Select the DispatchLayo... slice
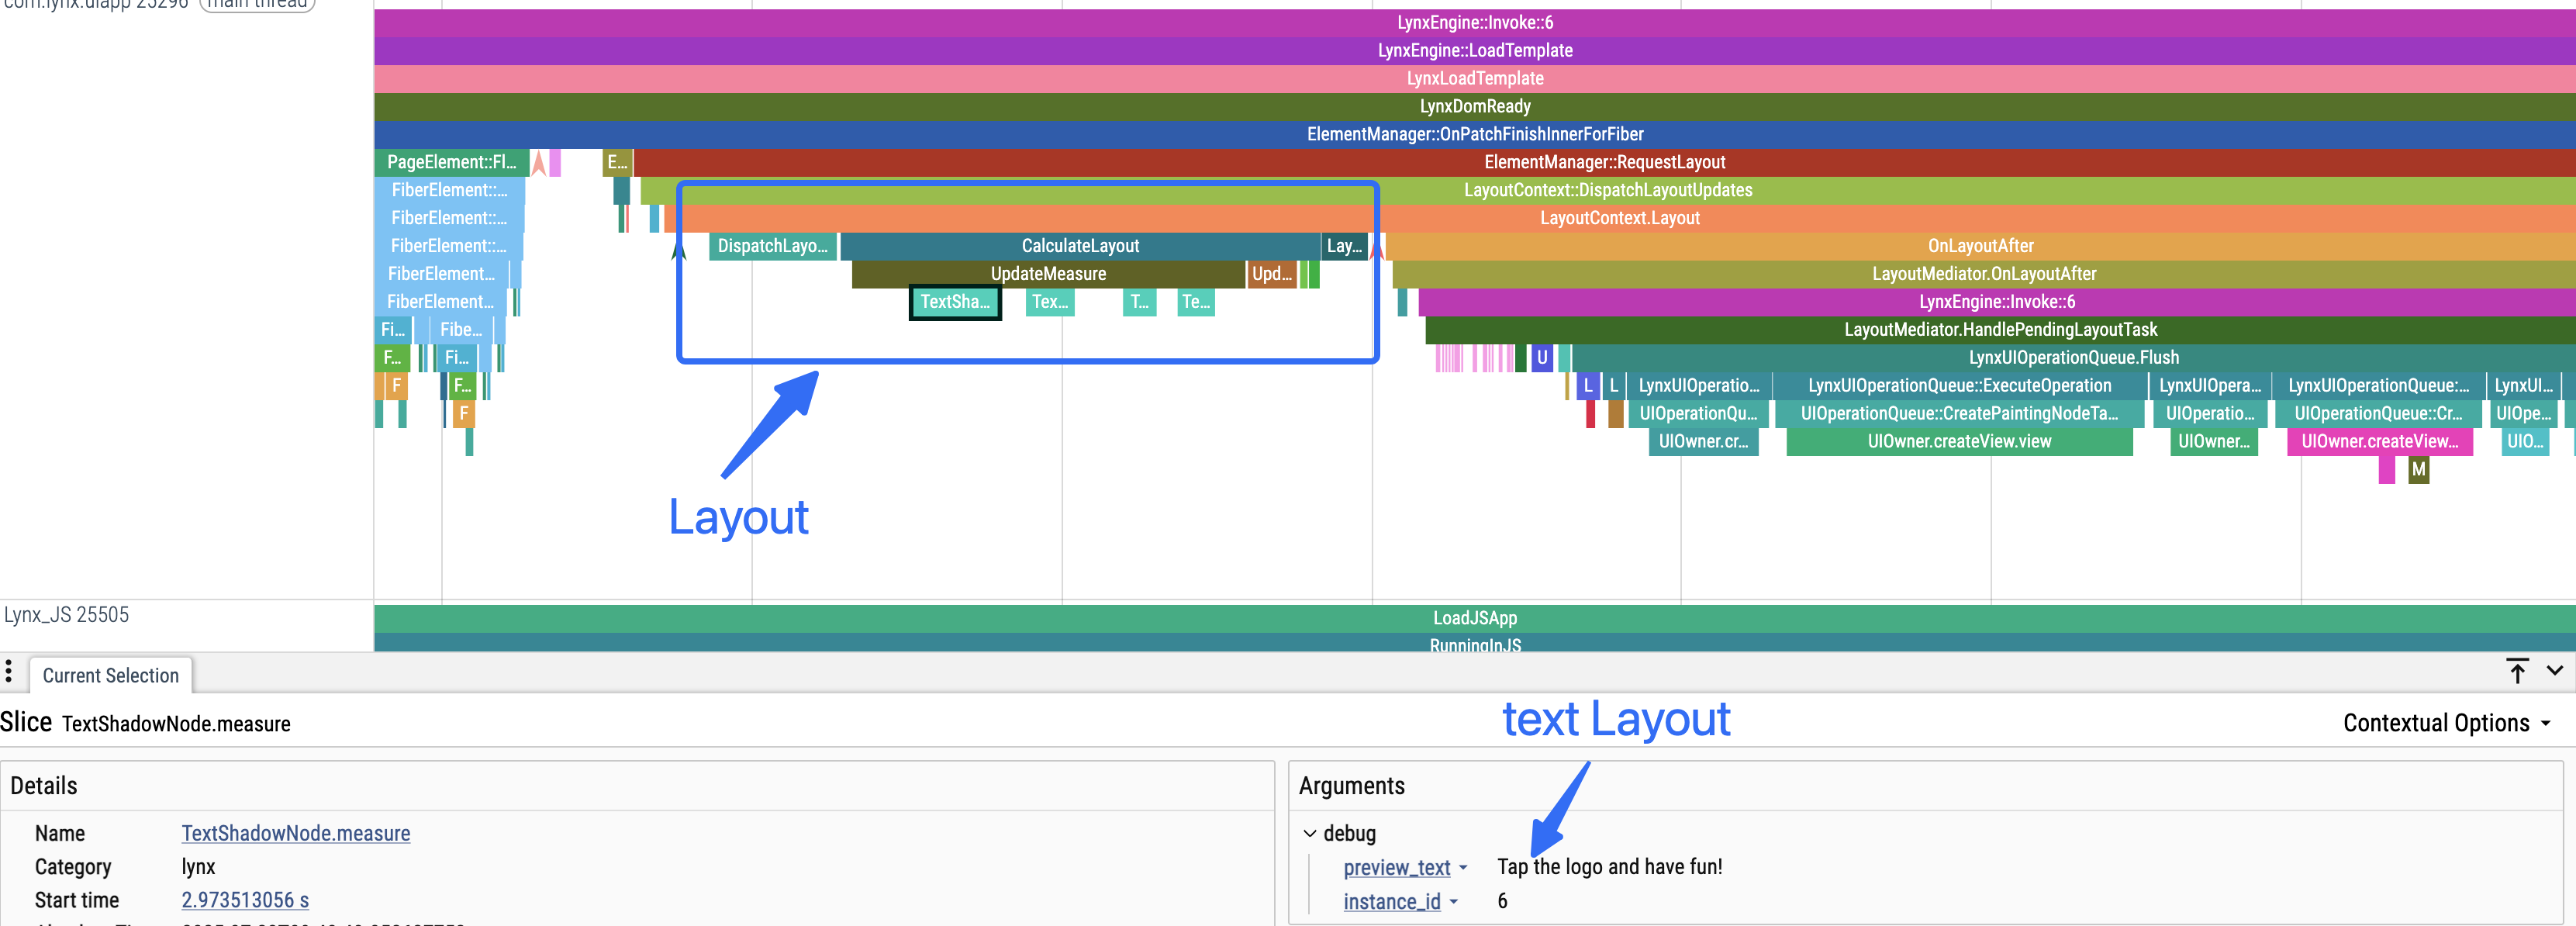Viewport: 2576px width, 926px height. pyautogui.click(x=772, y=246)
